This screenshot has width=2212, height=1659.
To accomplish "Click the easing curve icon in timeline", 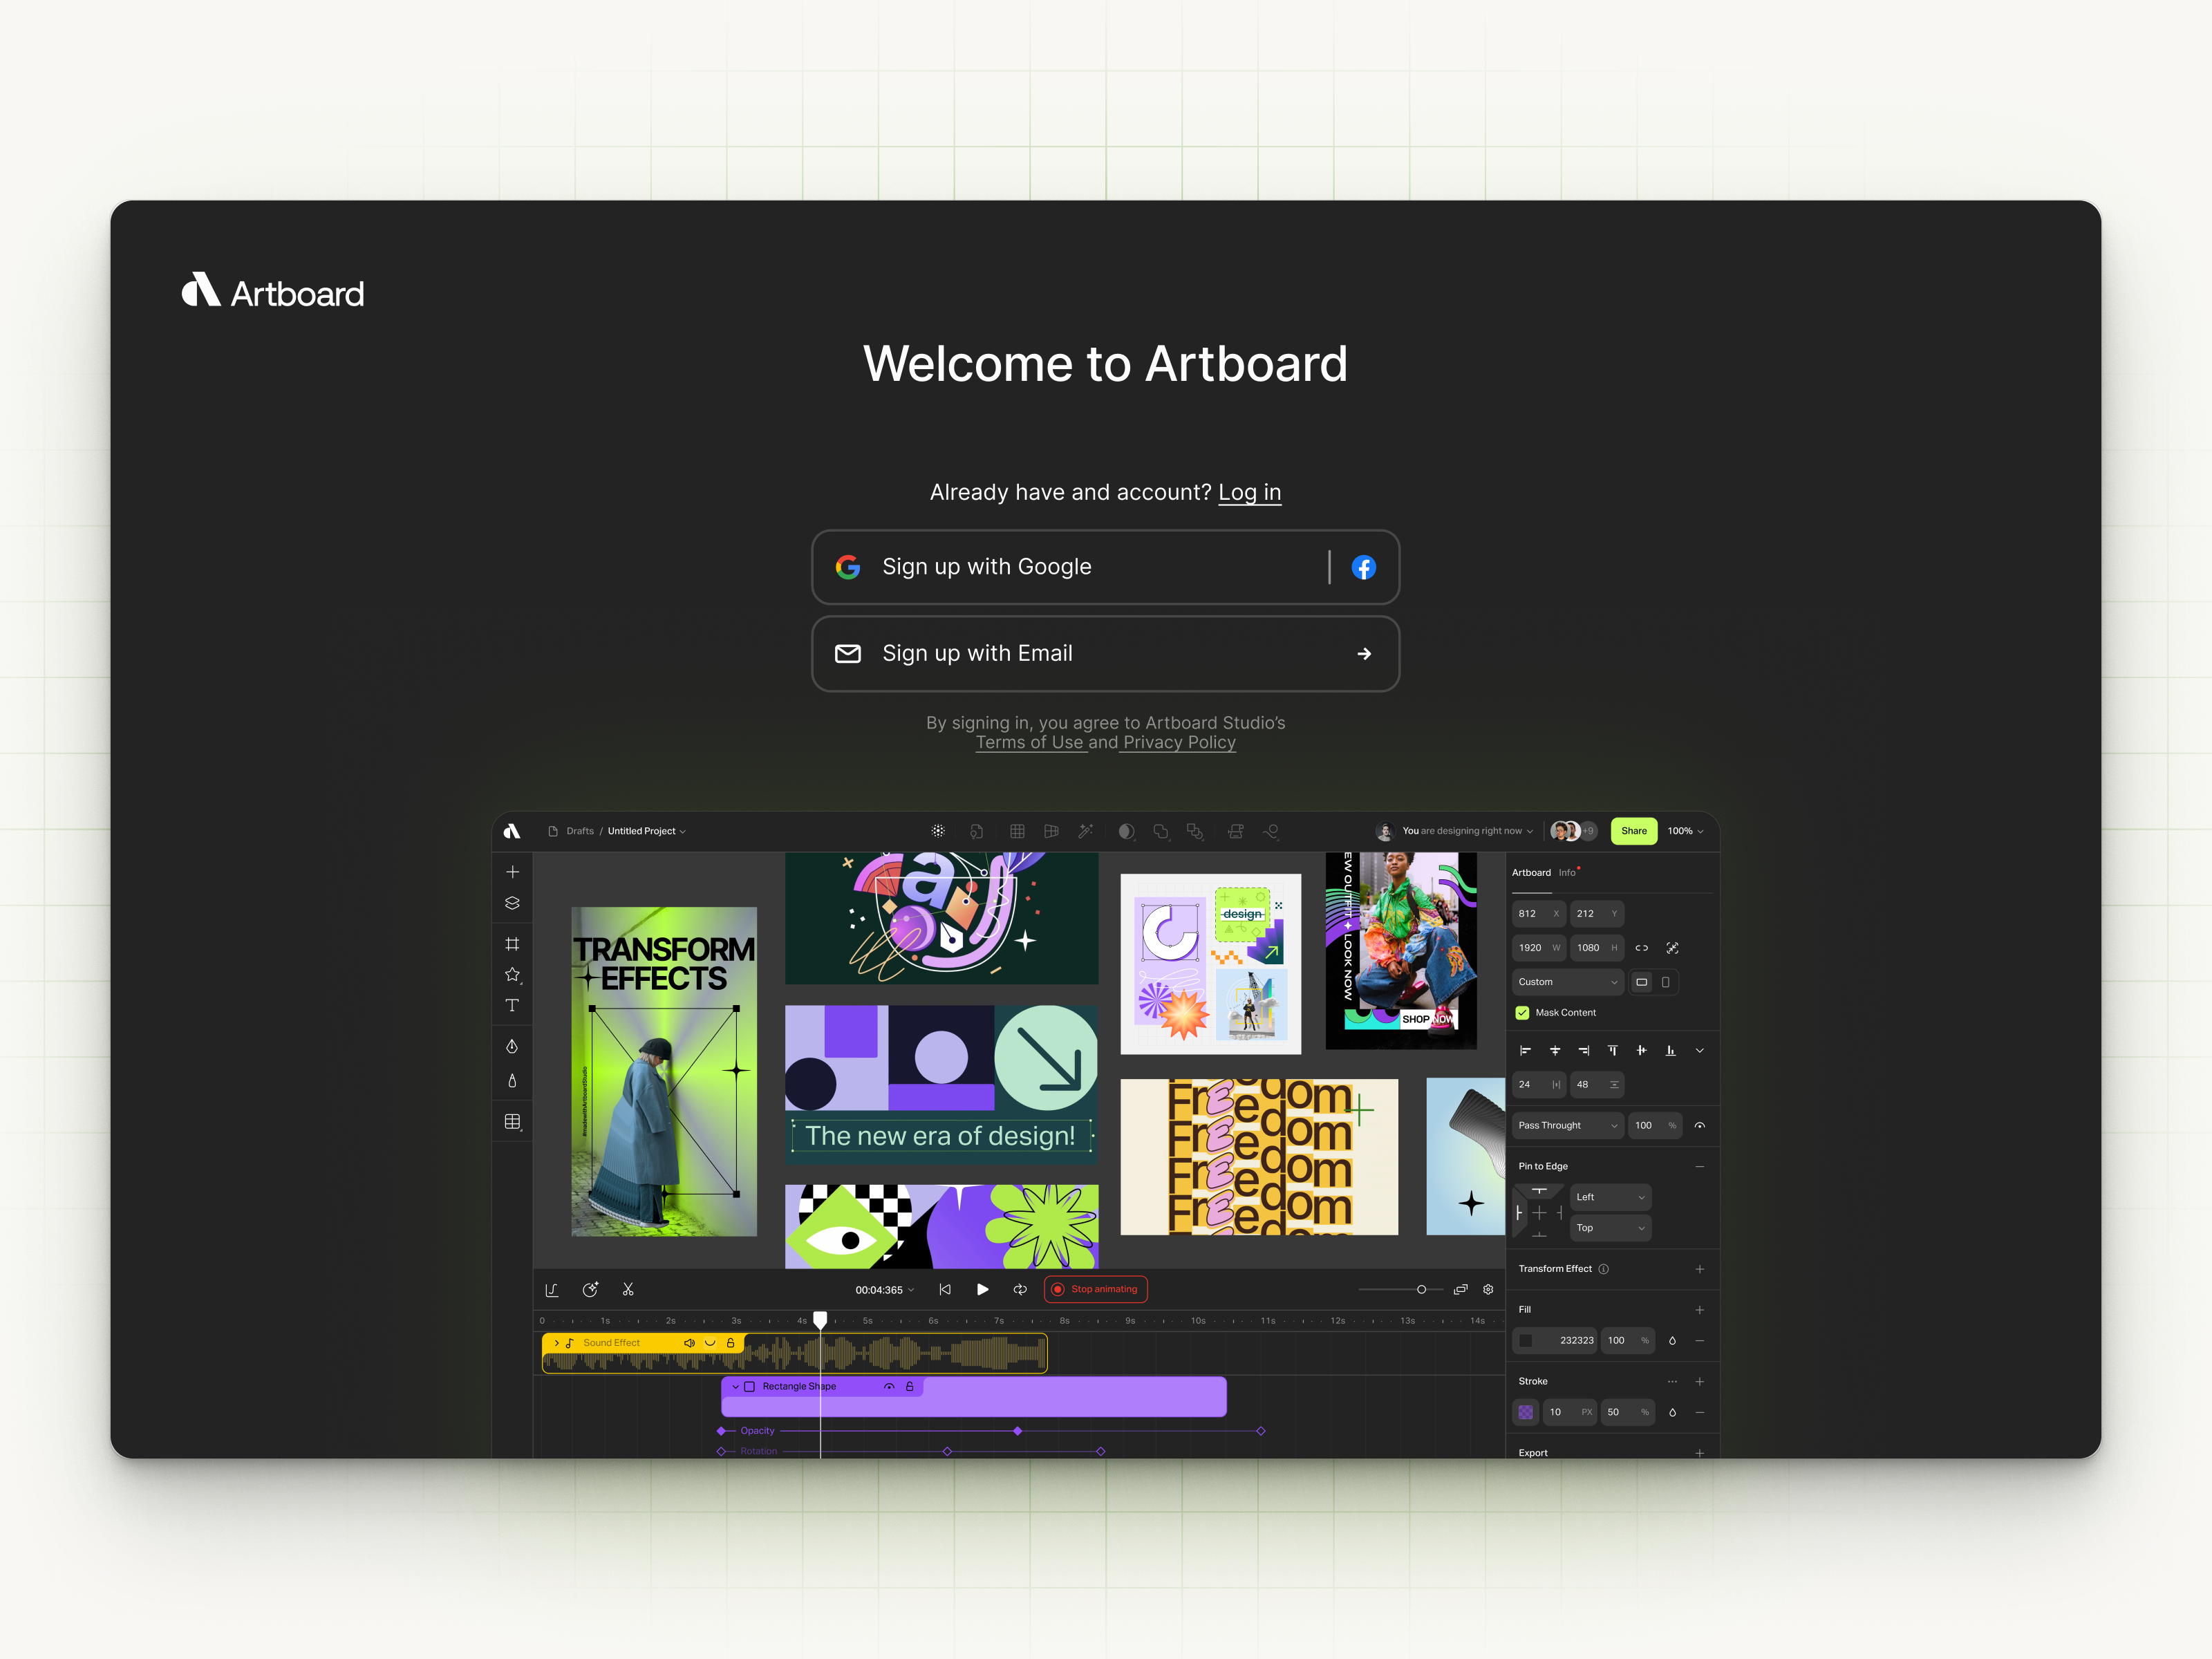I will [x=551, y=1290].
